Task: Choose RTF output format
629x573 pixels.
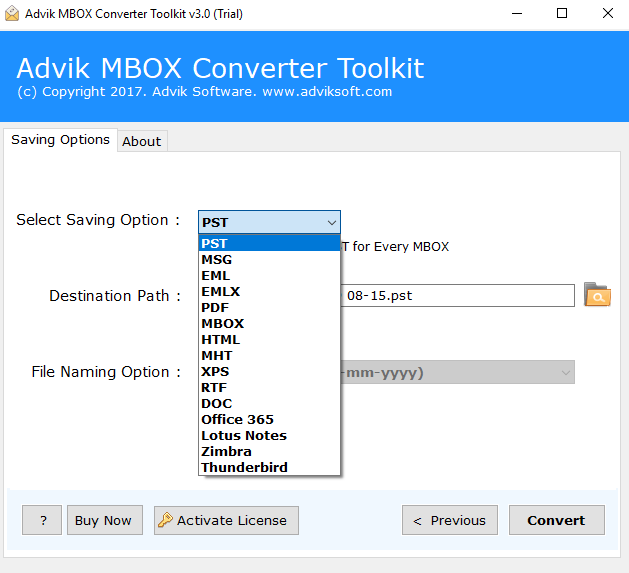Action: coord(269,388)
